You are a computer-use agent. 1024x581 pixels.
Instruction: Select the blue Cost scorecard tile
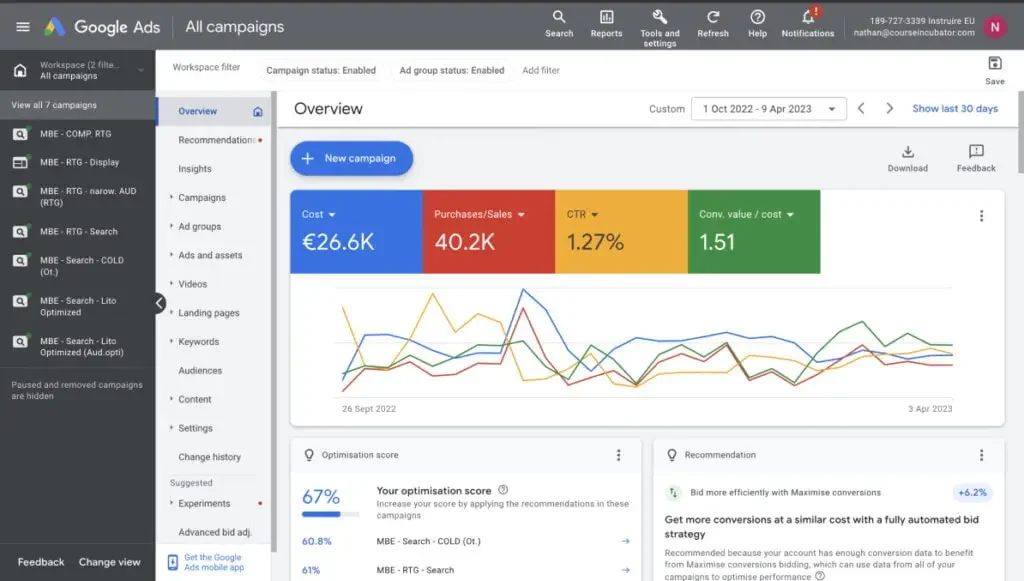coord(356,232)
